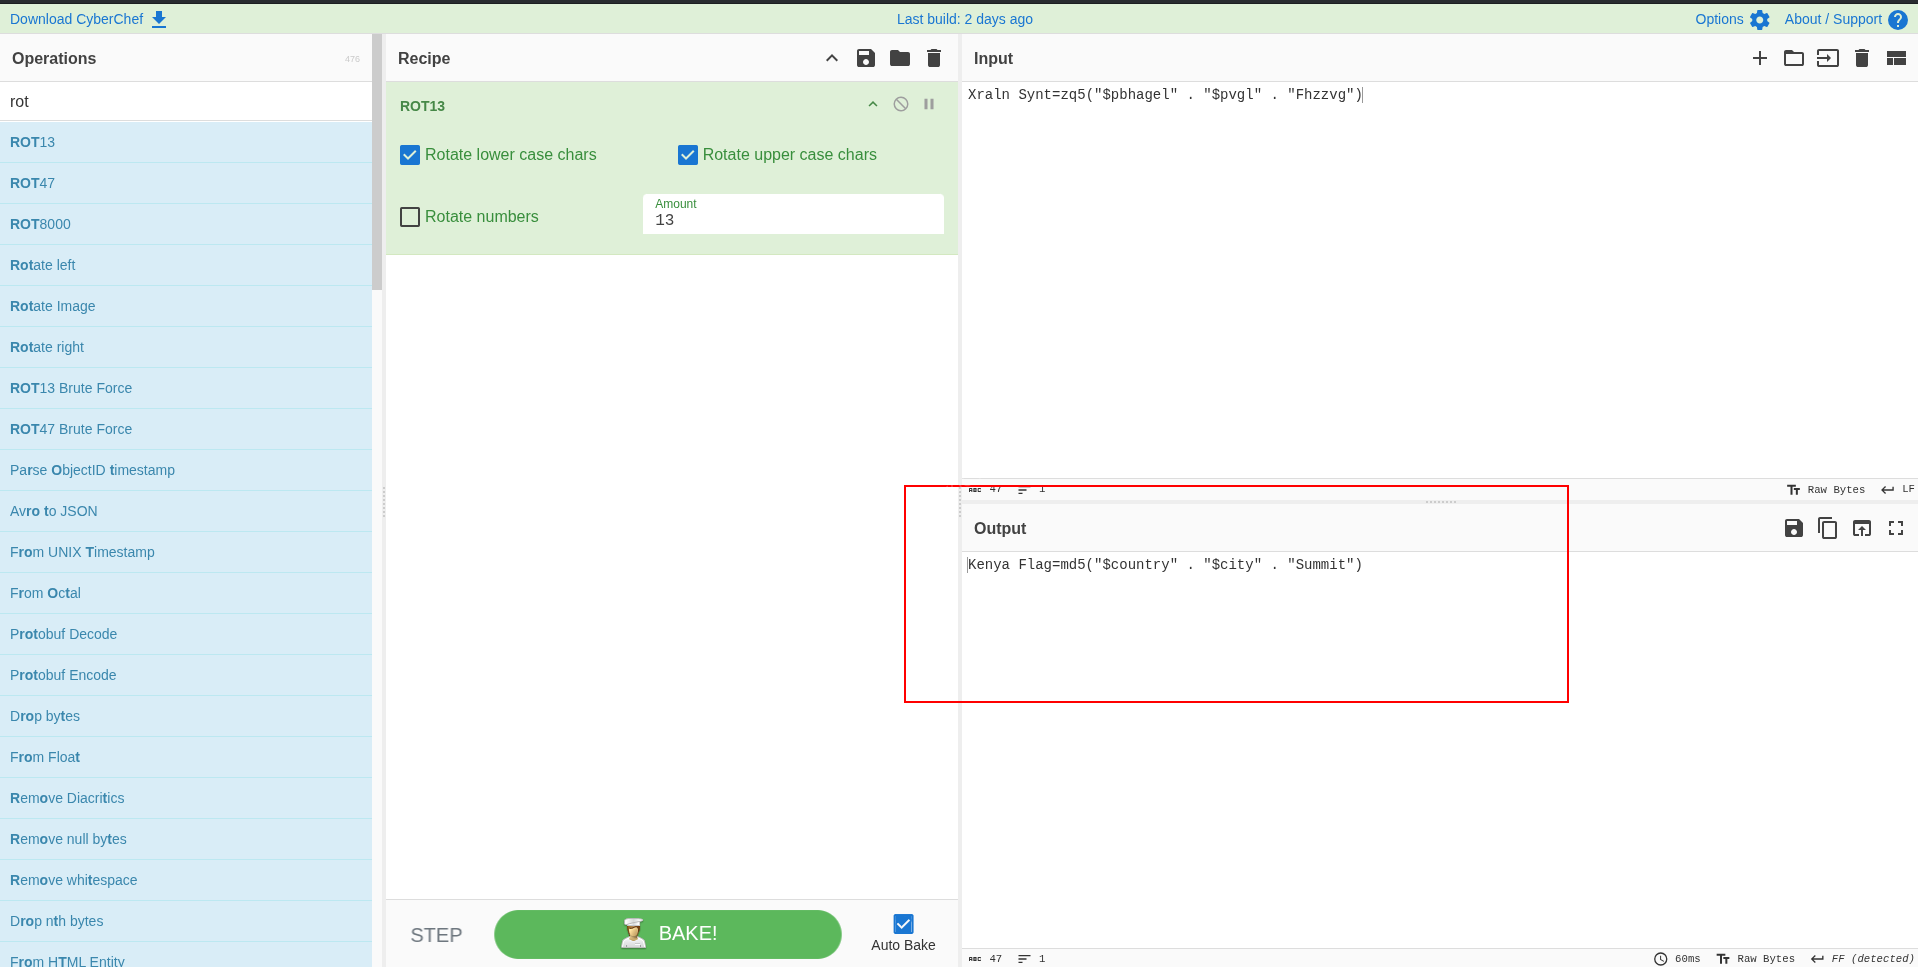This screenshot has width=1918, height=967.
Task: Choose the Drop bytes operation
Action: click(x=186, y=716)
